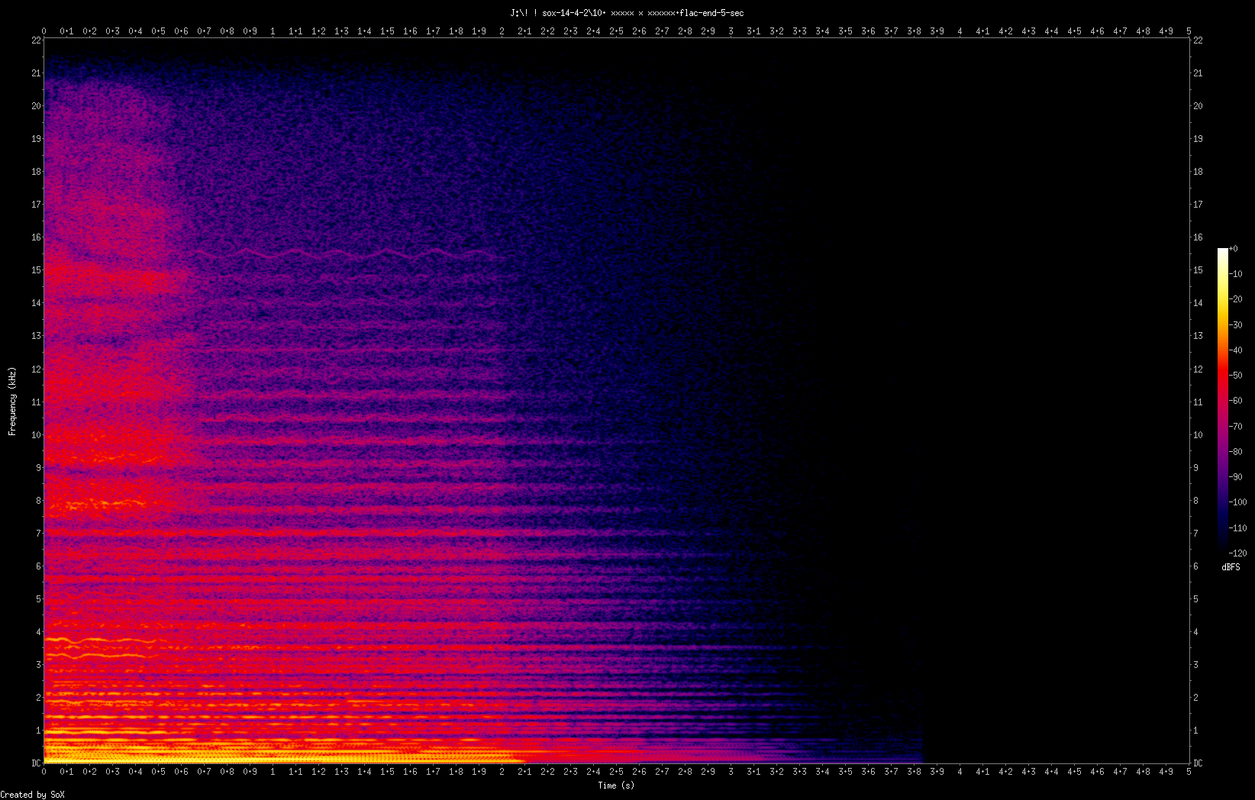Click the "-50" value on dBFS legend
Image resolution: width=1255 pixels, height=800 pixels.
pyautogui.click(x=1236, y=376)
